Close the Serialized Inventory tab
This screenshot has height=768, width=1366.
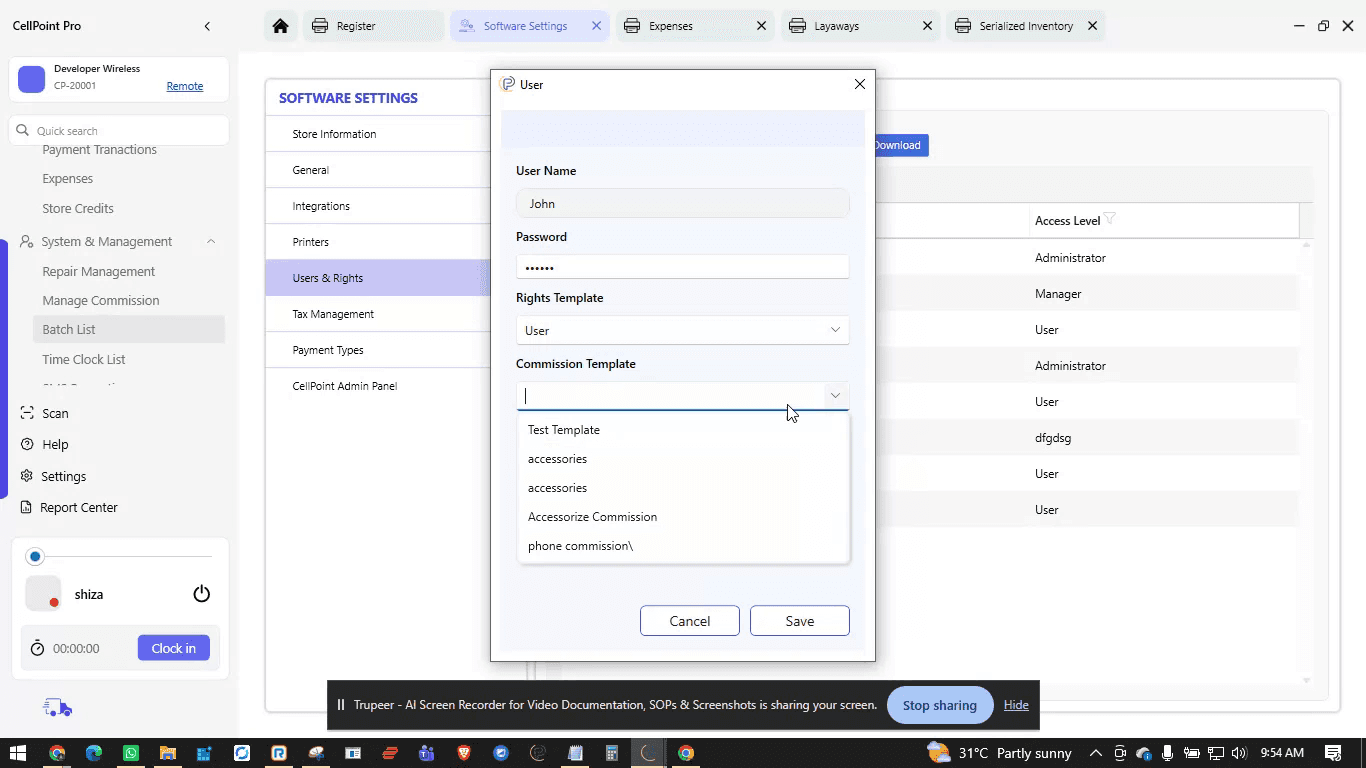tap(1092, 26)
